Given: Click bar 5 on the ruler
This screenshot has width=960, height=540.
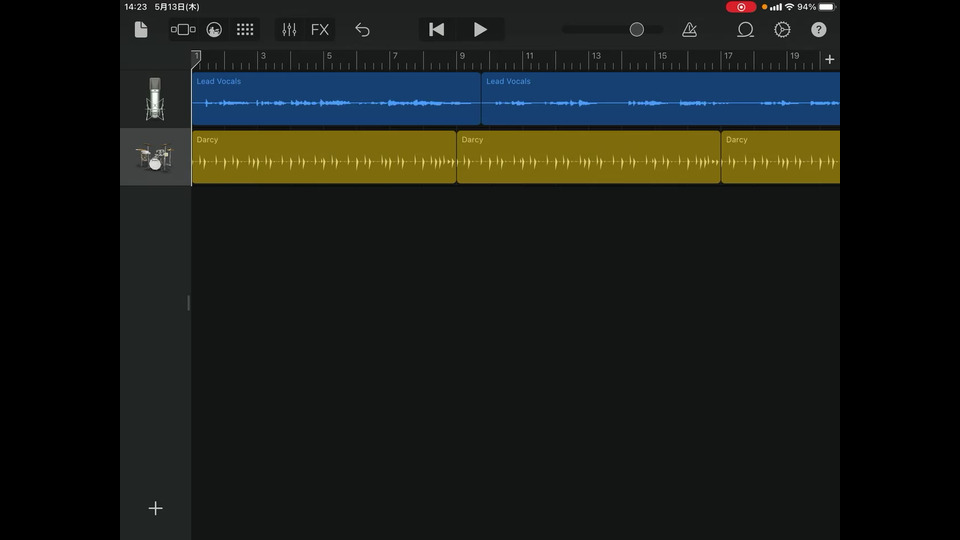Looking at the screenshot, I should pos(329,56).
